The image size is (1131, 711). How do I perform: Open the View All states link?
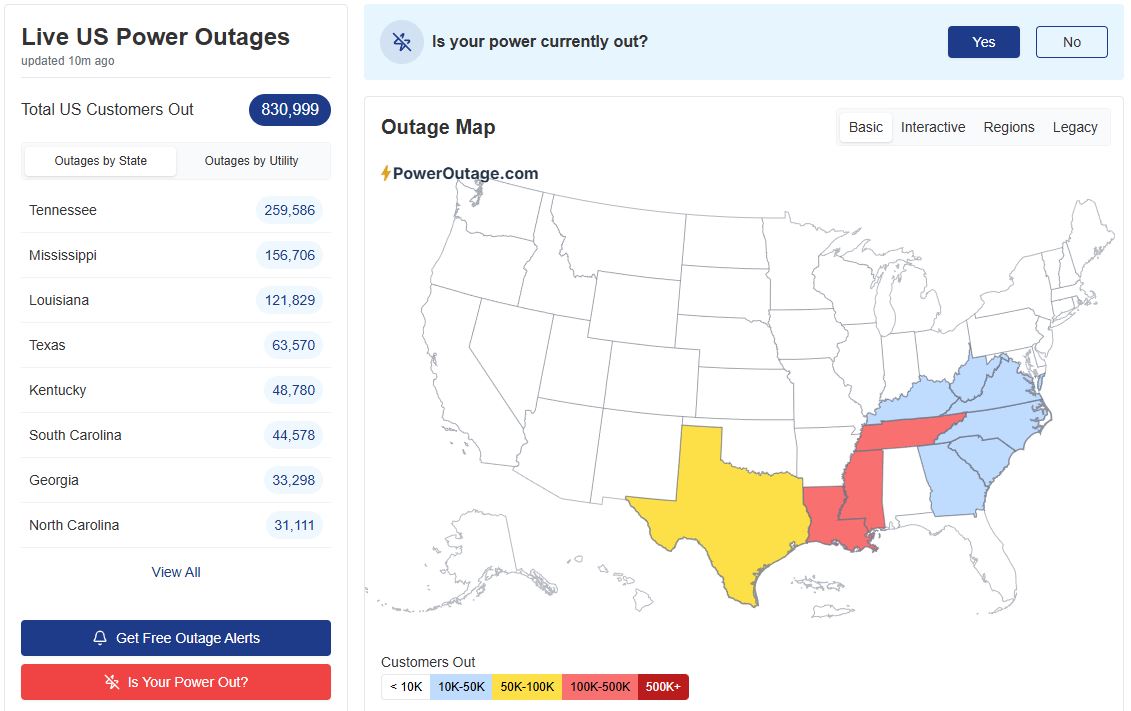pos(176,572)
